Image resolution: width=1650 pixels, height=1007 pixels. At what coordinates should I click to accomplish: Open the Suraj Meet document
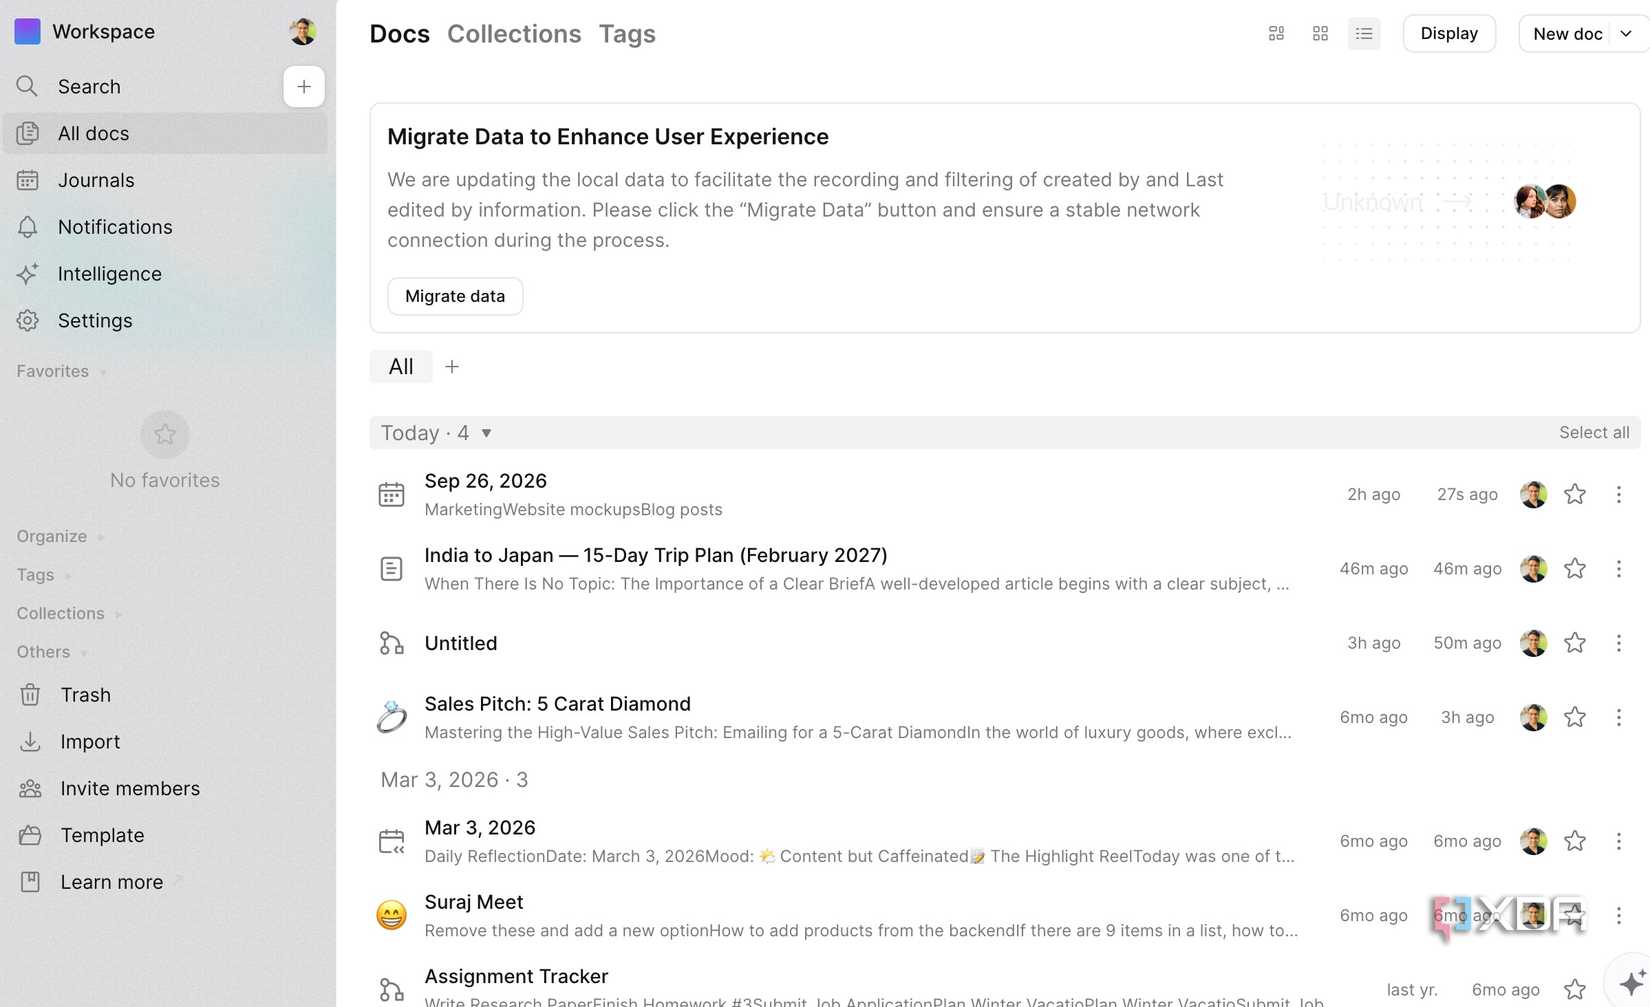click(474, 902)
